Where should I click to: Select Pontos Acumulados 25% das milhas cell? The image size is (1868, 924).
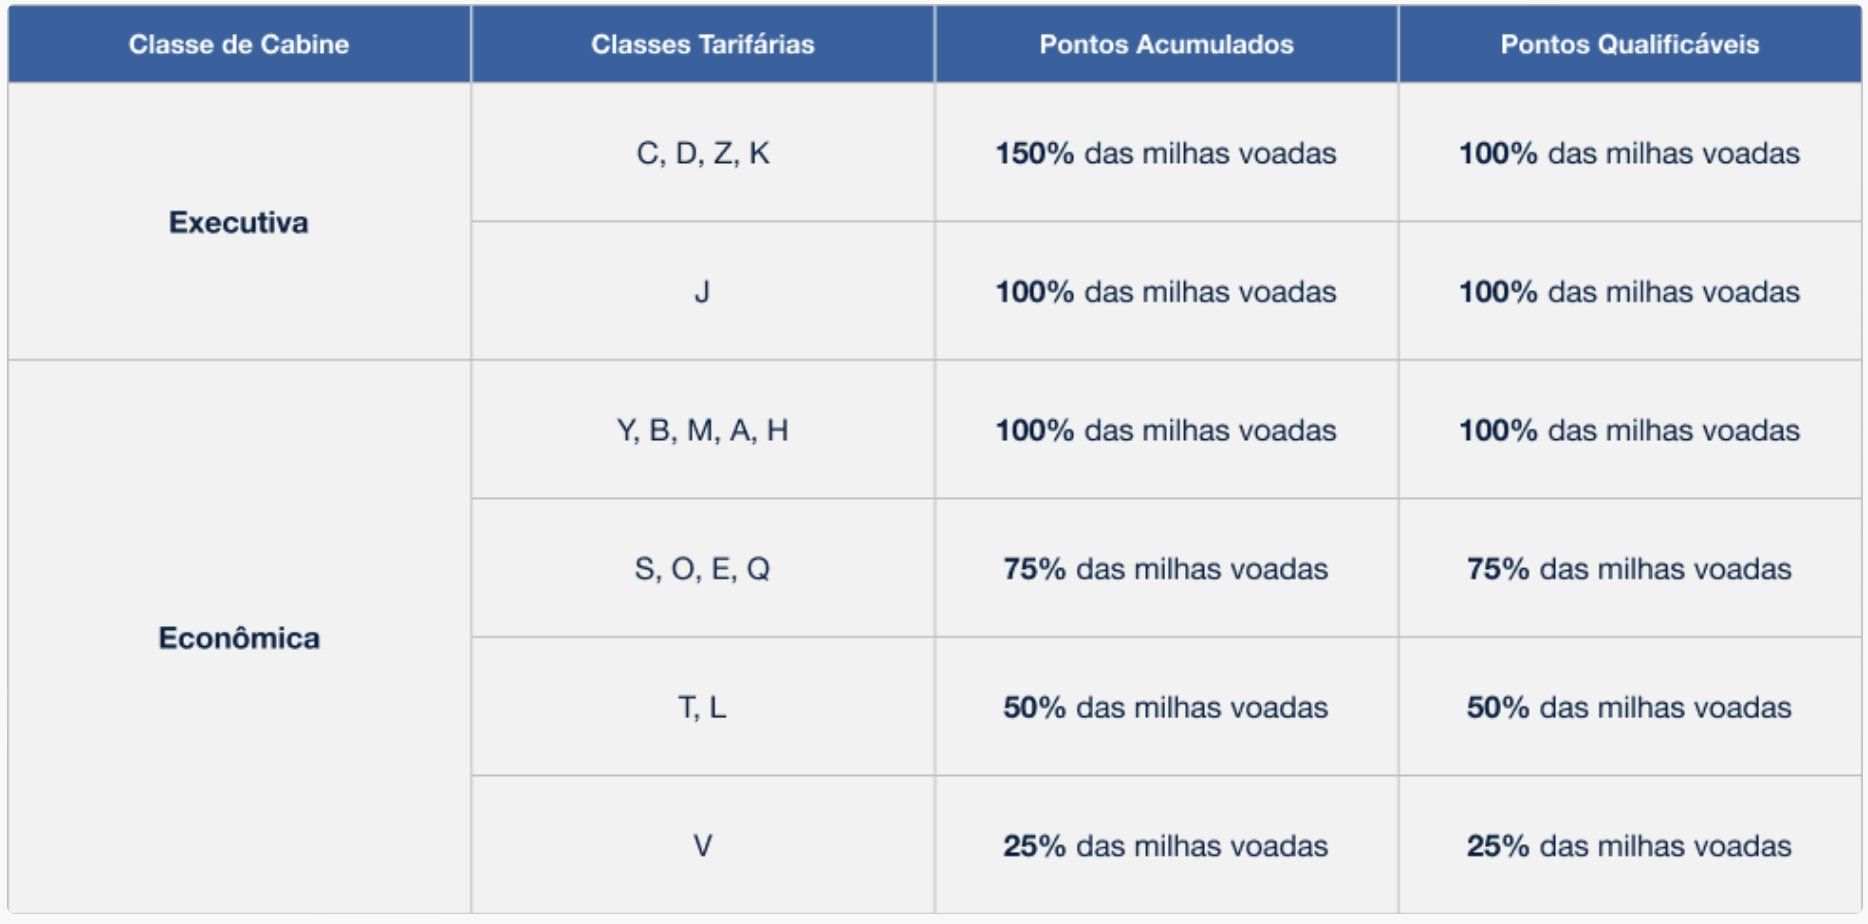pos(1166,846)
